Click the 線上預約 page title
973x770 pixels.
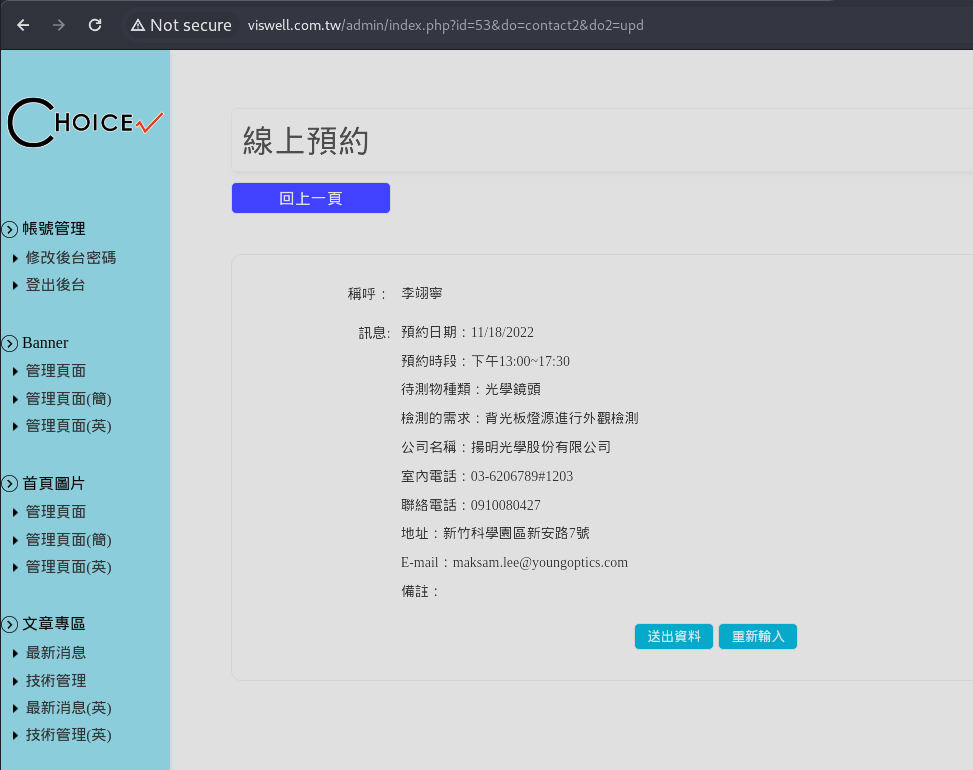(x=305, y=140)
